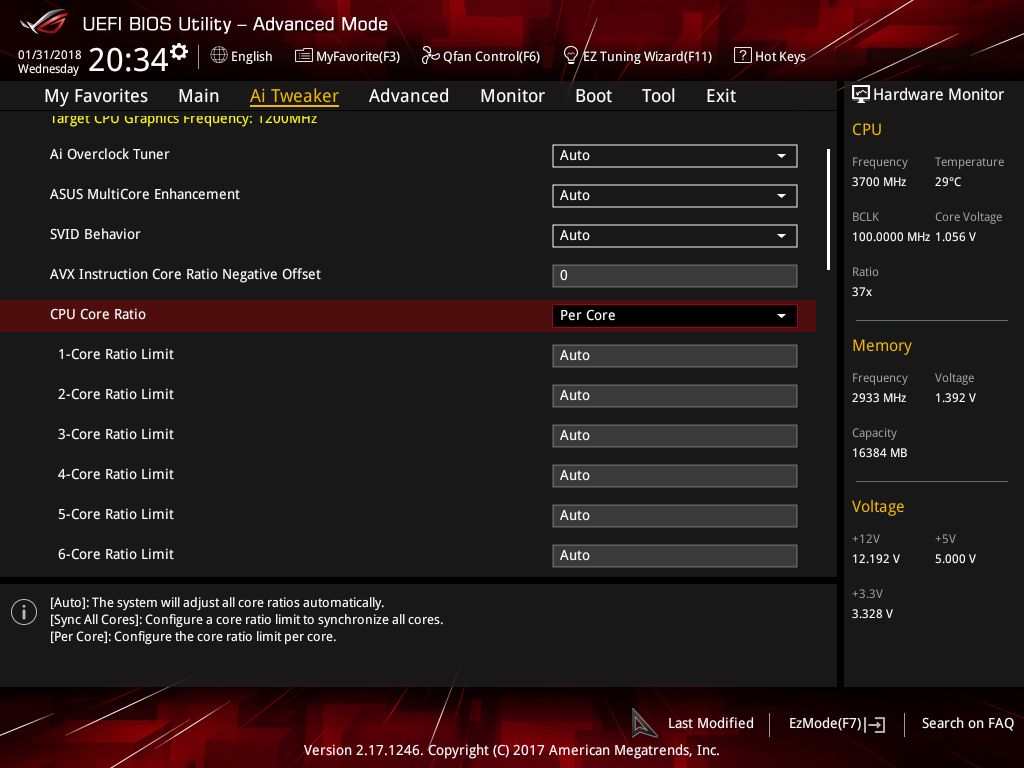Click the +5V 5.000 V reading
The width and height of the screenshot is (1024, 768).
(955, 559)
